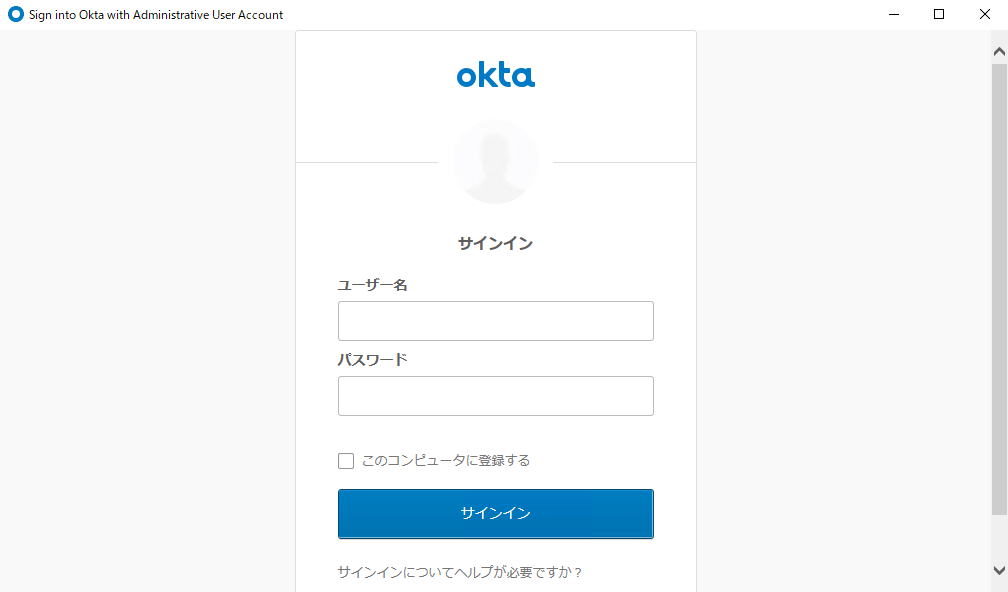
Task: Focus the ユーザー名 input field
Action: [495, 321]
